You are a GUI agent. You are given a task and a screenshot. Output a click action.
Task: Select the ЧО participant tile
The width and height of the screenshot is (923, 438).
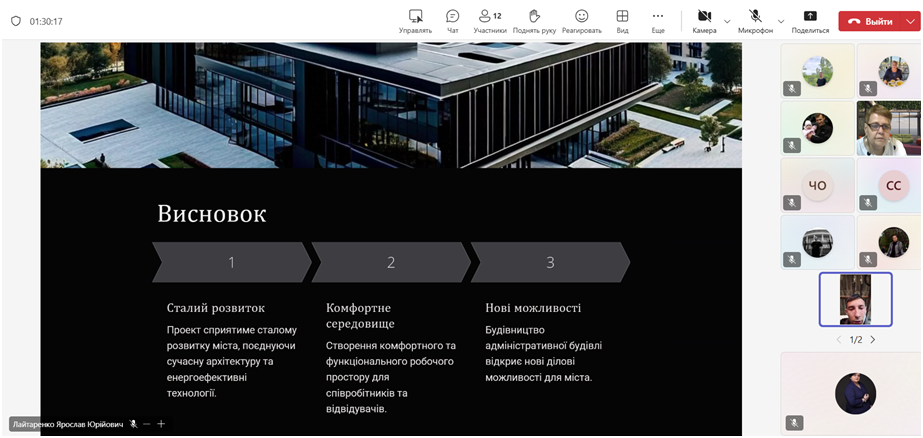tap(817, 185)
